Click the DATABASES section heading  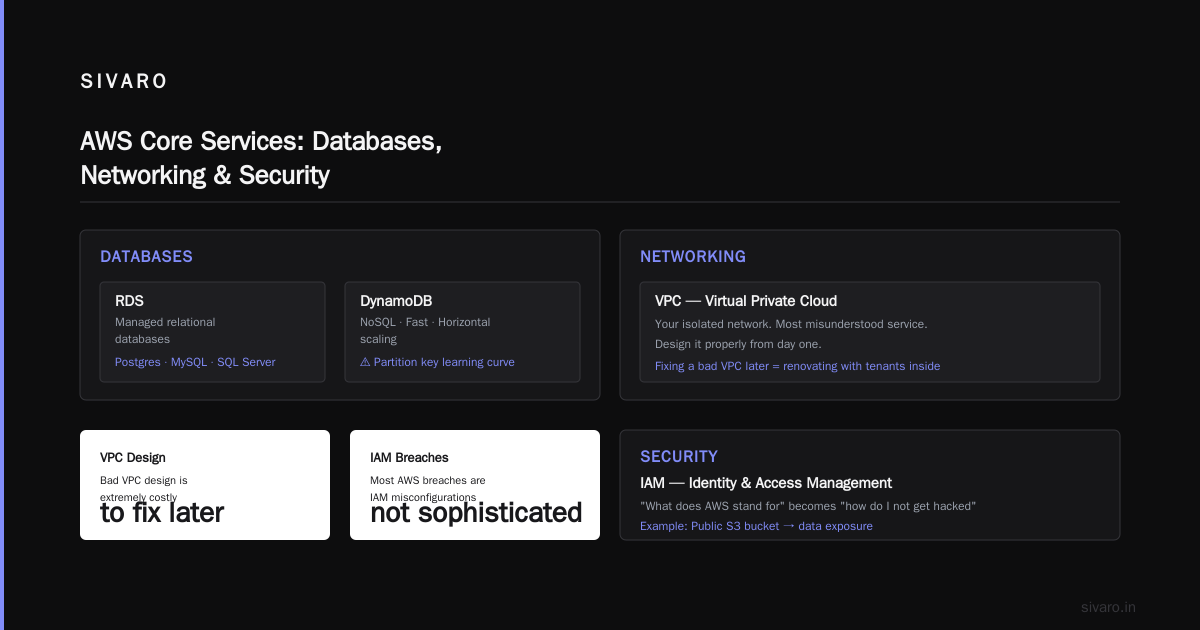[x=146, y=257]
